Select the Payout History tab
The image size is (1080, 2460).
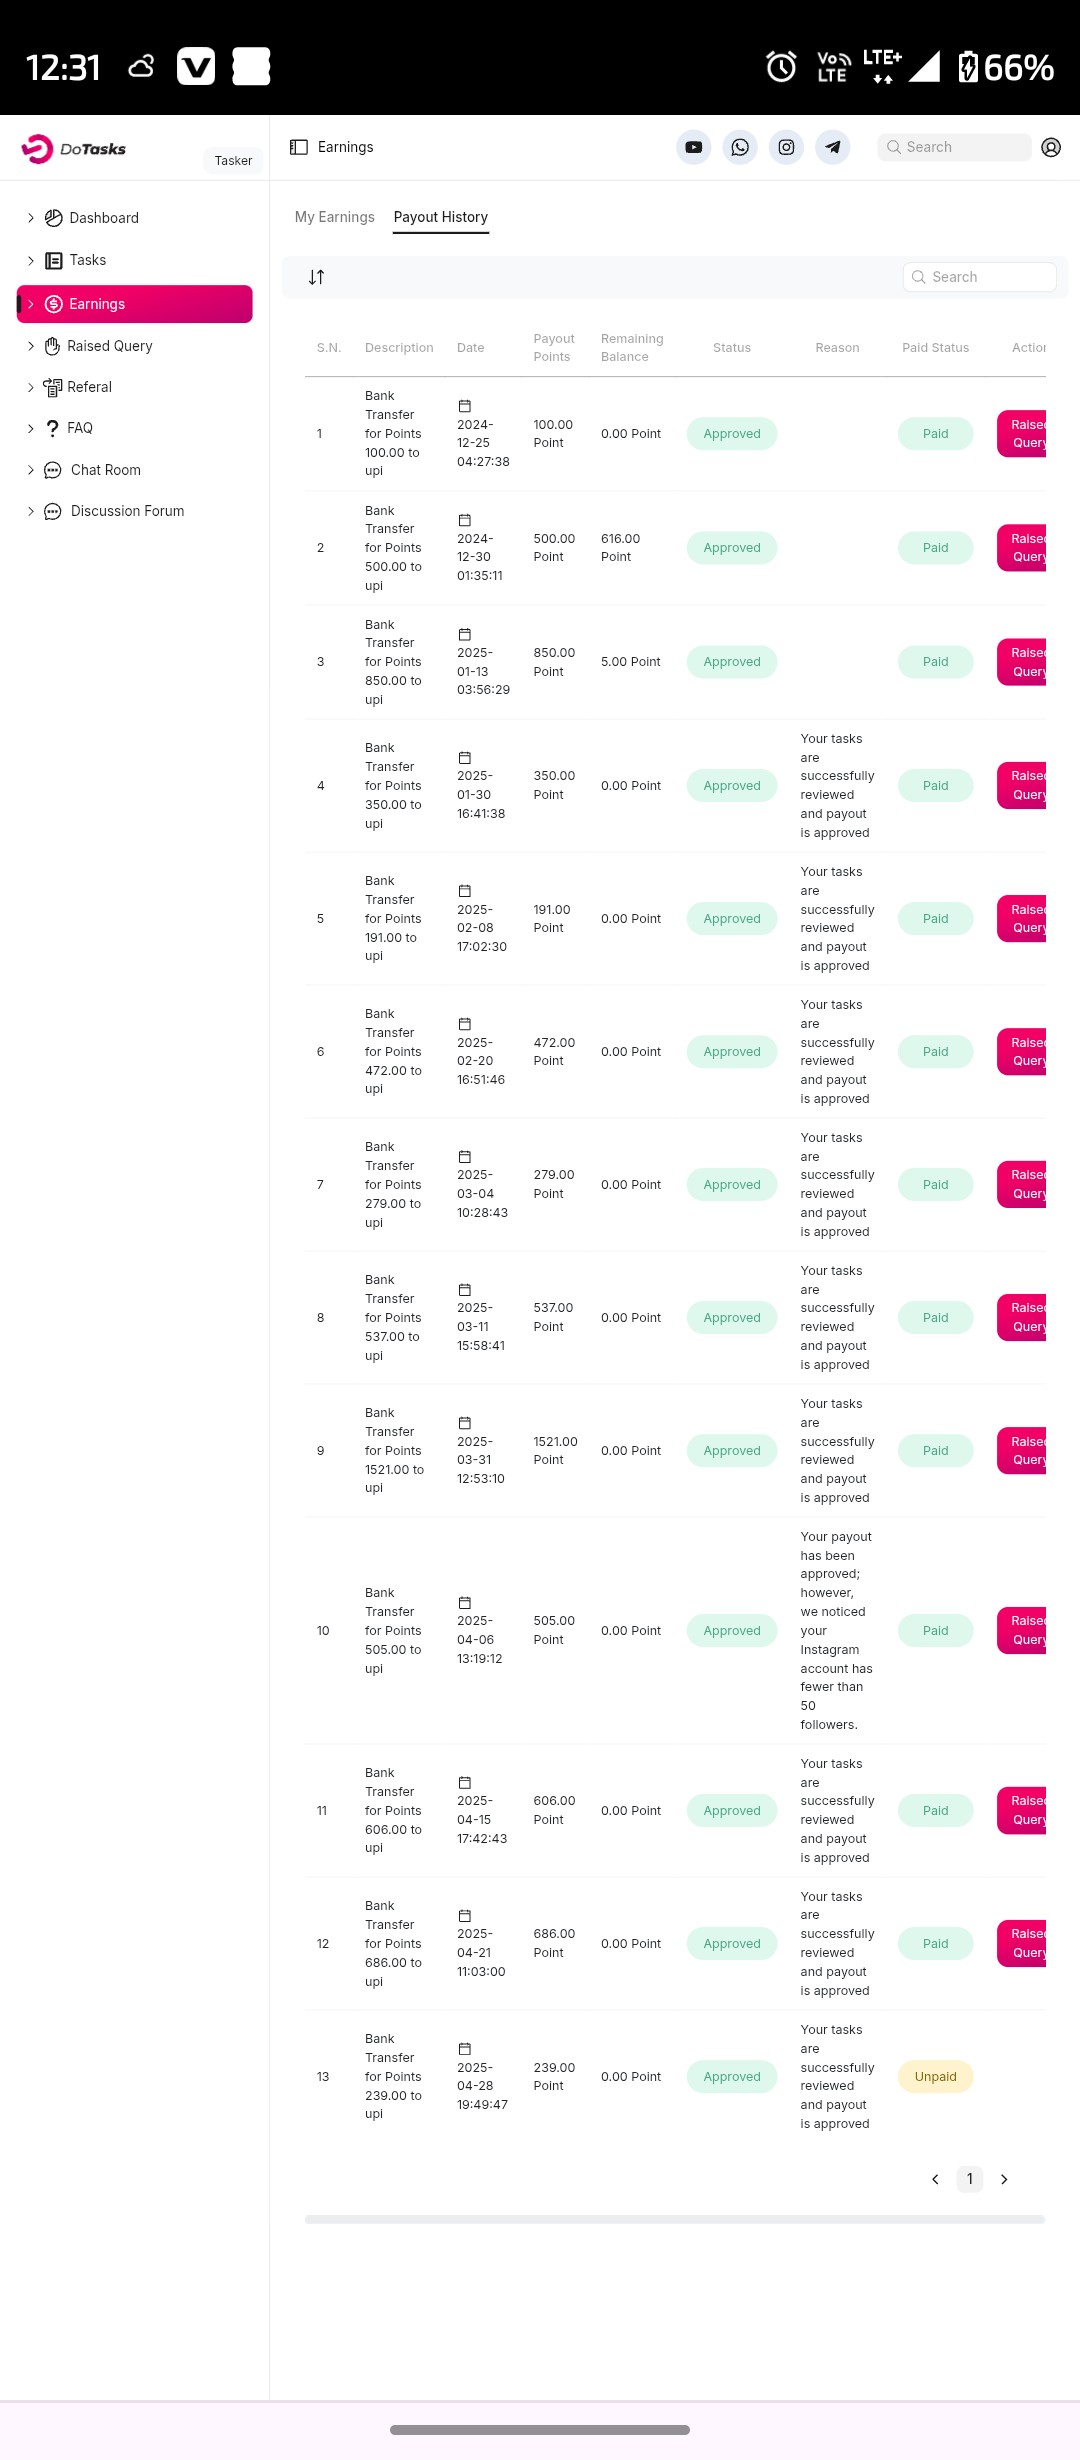pos(441,217)
